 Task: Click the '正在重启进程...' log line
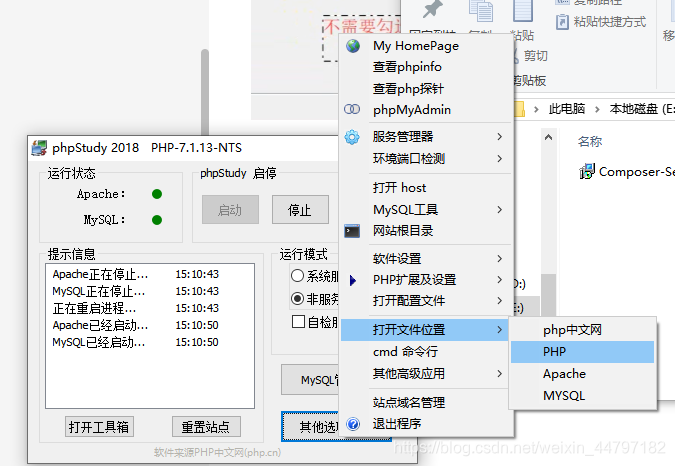point(136,309)
